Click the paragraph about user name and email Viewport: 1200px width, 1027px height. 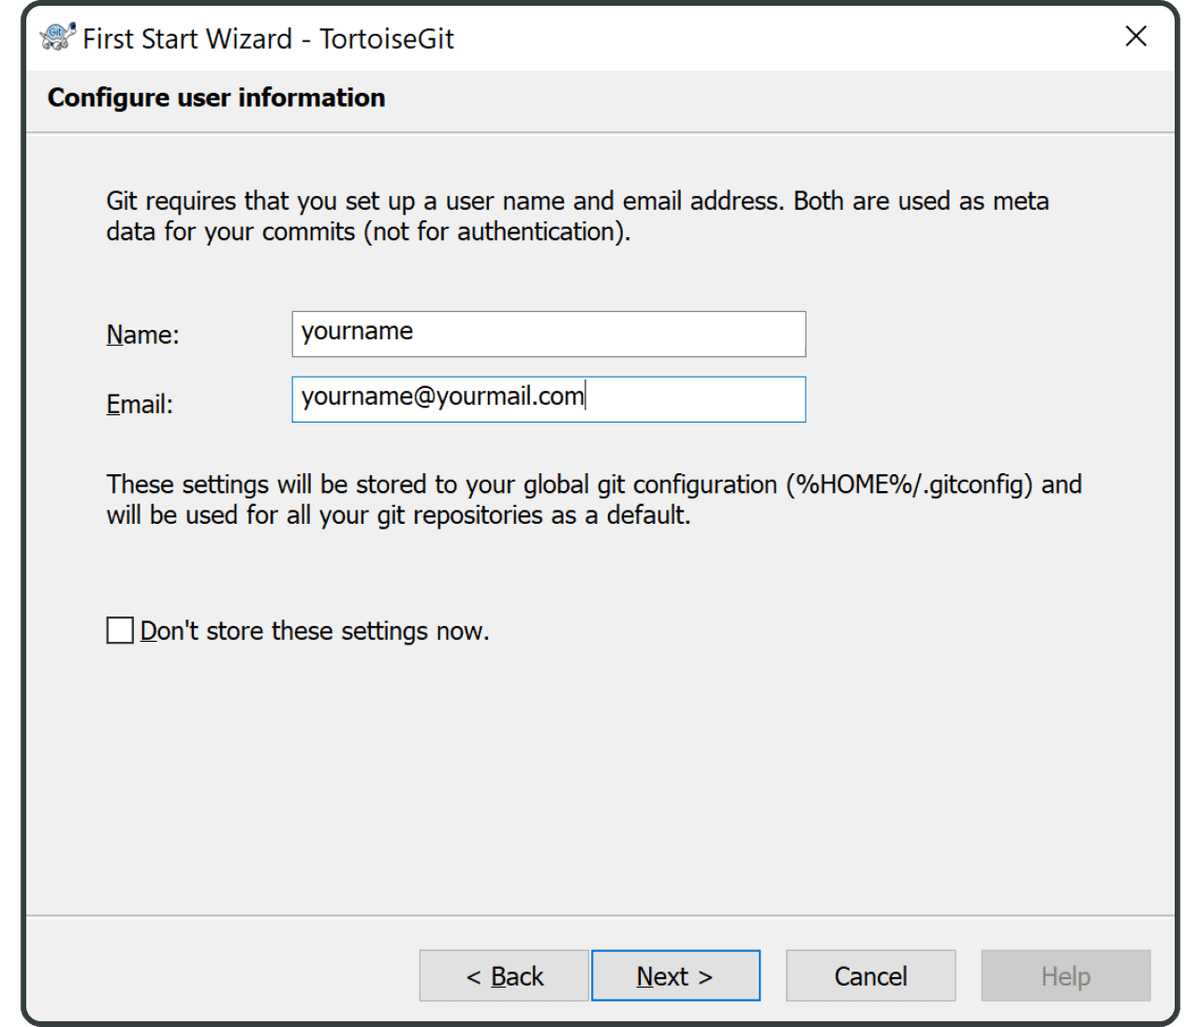pyautogui.click(x=577, y=215)
